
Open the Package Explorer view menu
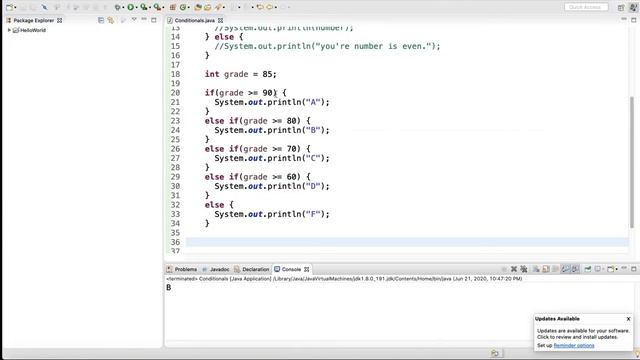[x=134, y=20]
